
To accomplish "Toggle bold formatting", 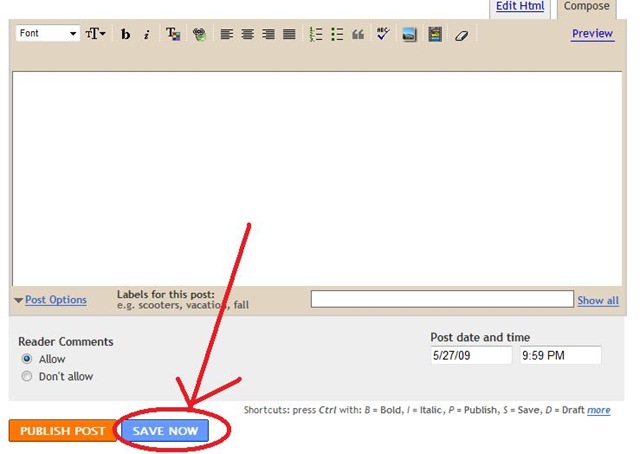I will (125, 34).
